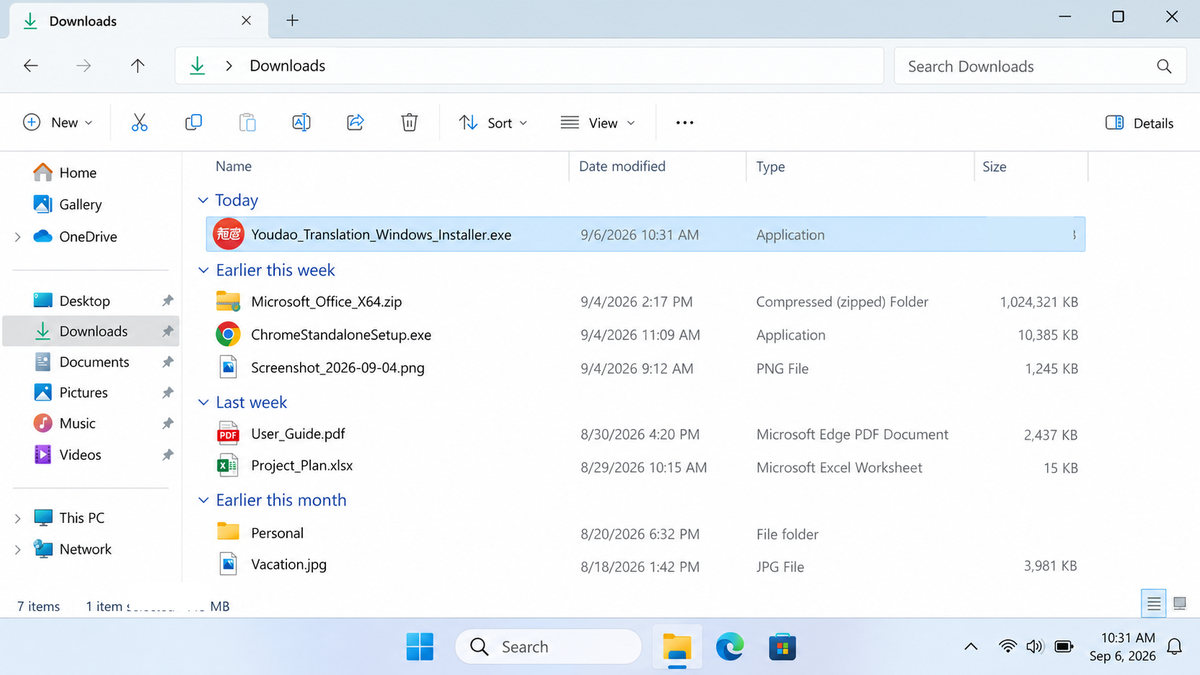Click the Paste clipboard icon
The height and width of the screenshot is (675, 1200).
tap(247, 122)
